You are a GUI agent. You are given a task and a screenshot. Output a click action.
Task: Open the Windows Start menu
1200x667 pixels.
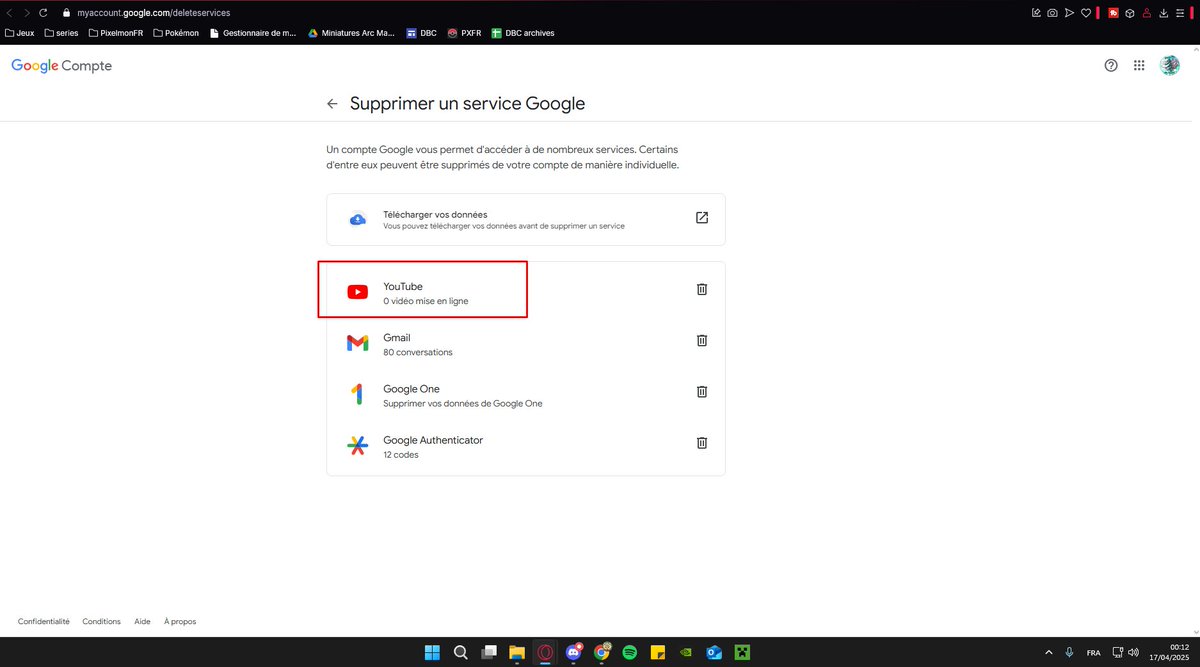point(432,652)
